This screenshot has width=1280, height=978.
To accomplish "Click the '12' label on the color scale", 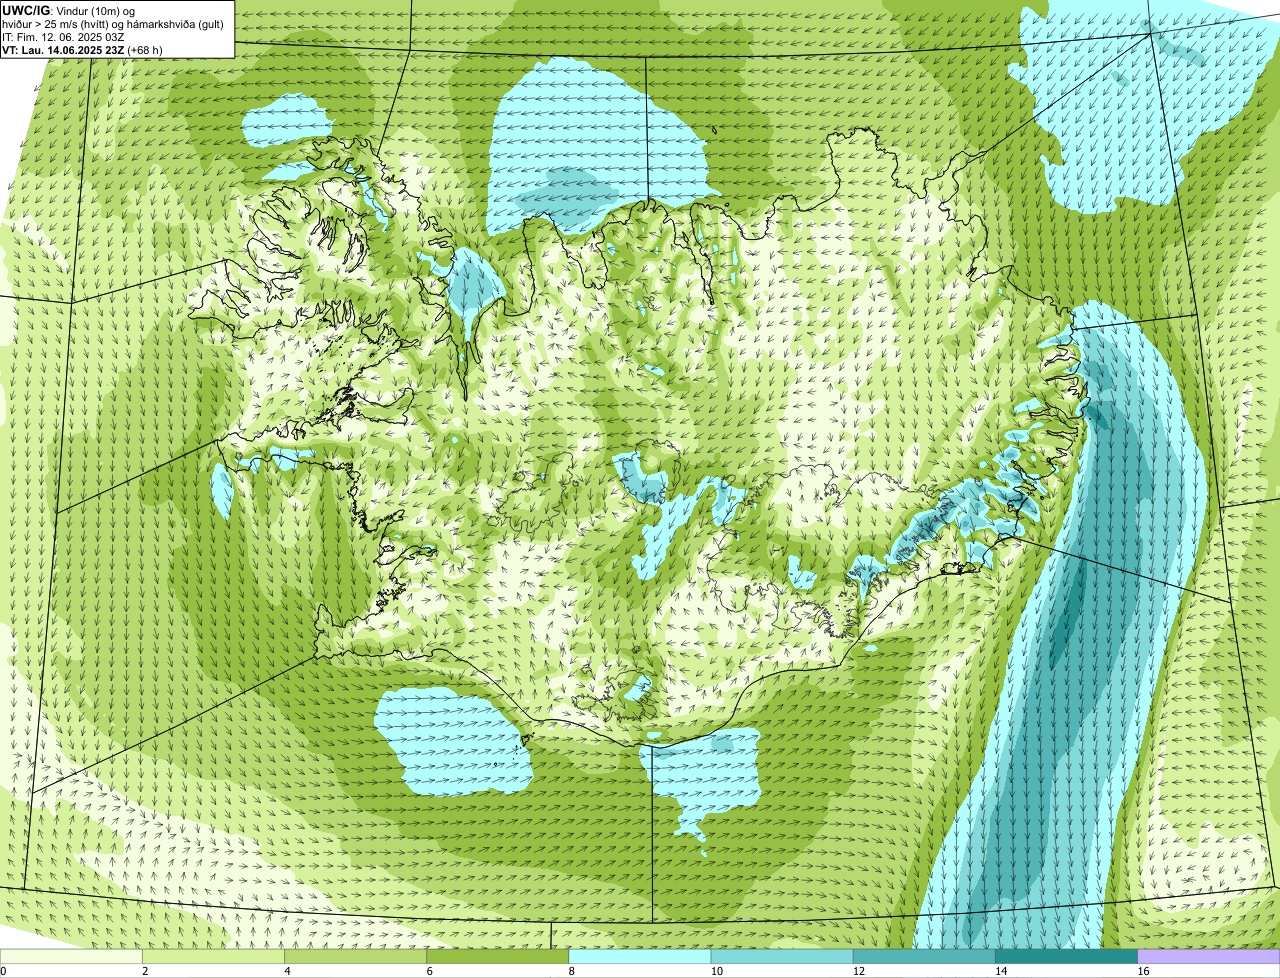I will tap(859, 971).
